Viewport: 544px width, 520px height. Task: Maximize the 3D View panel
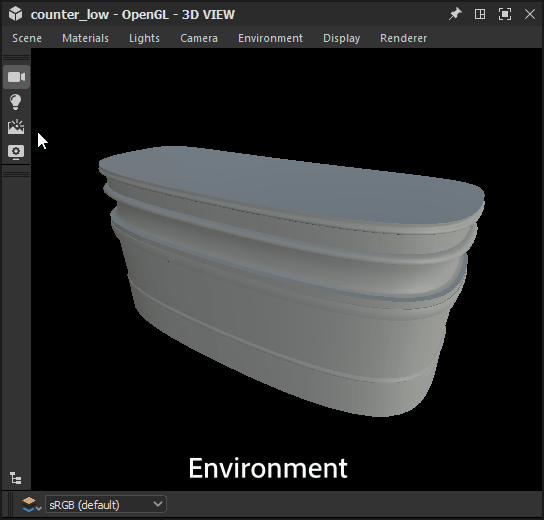click(x=505, y=14)
